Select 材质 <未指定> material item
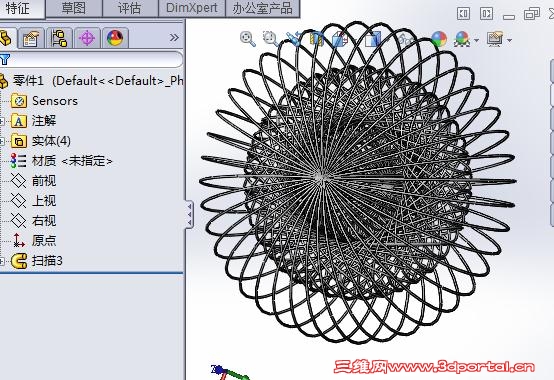 72,161
